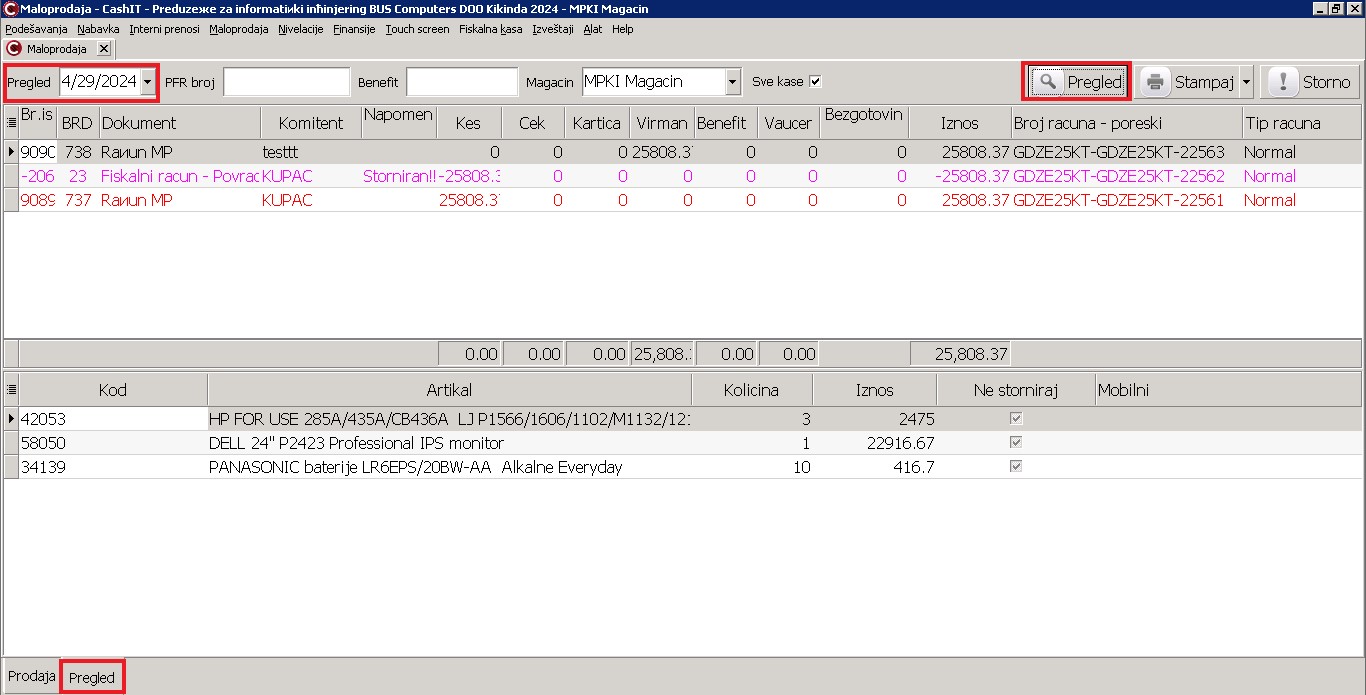This screenshot has height=695, width=1366.
Task: Sort by the Iznos column in receipts grid
Action: (960, 122)
